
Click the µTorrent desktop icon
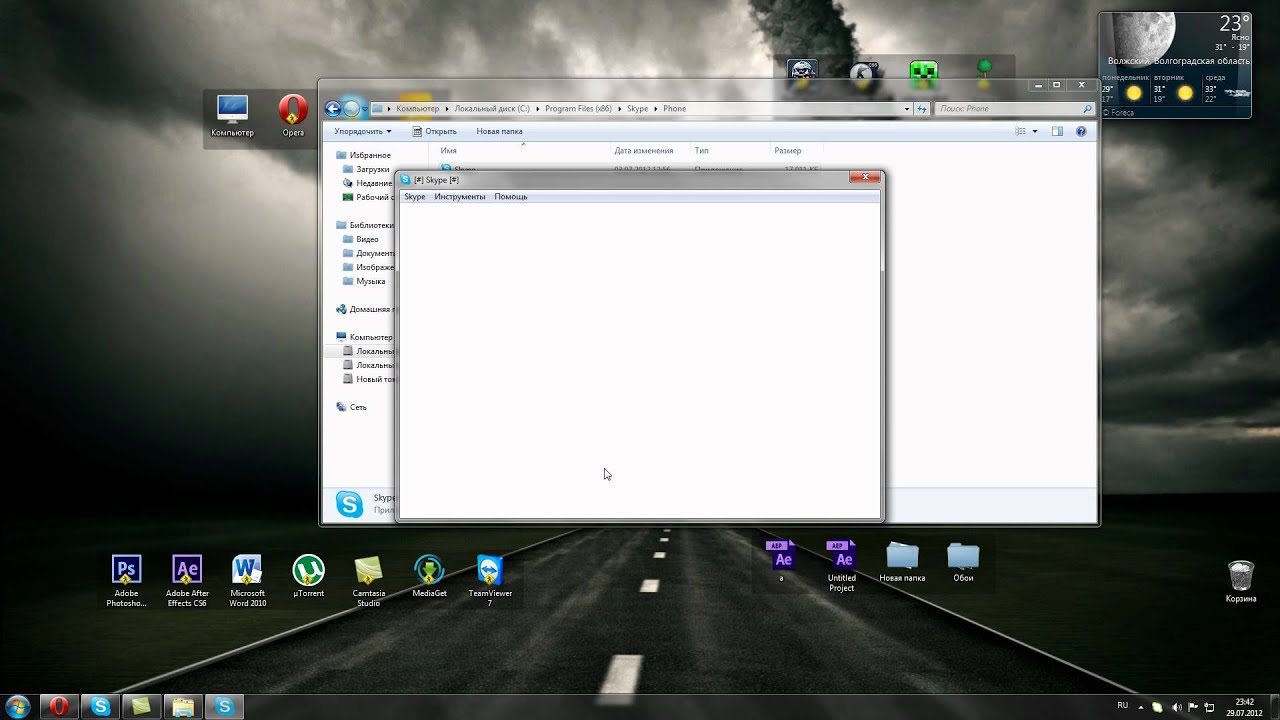(308, 576)
